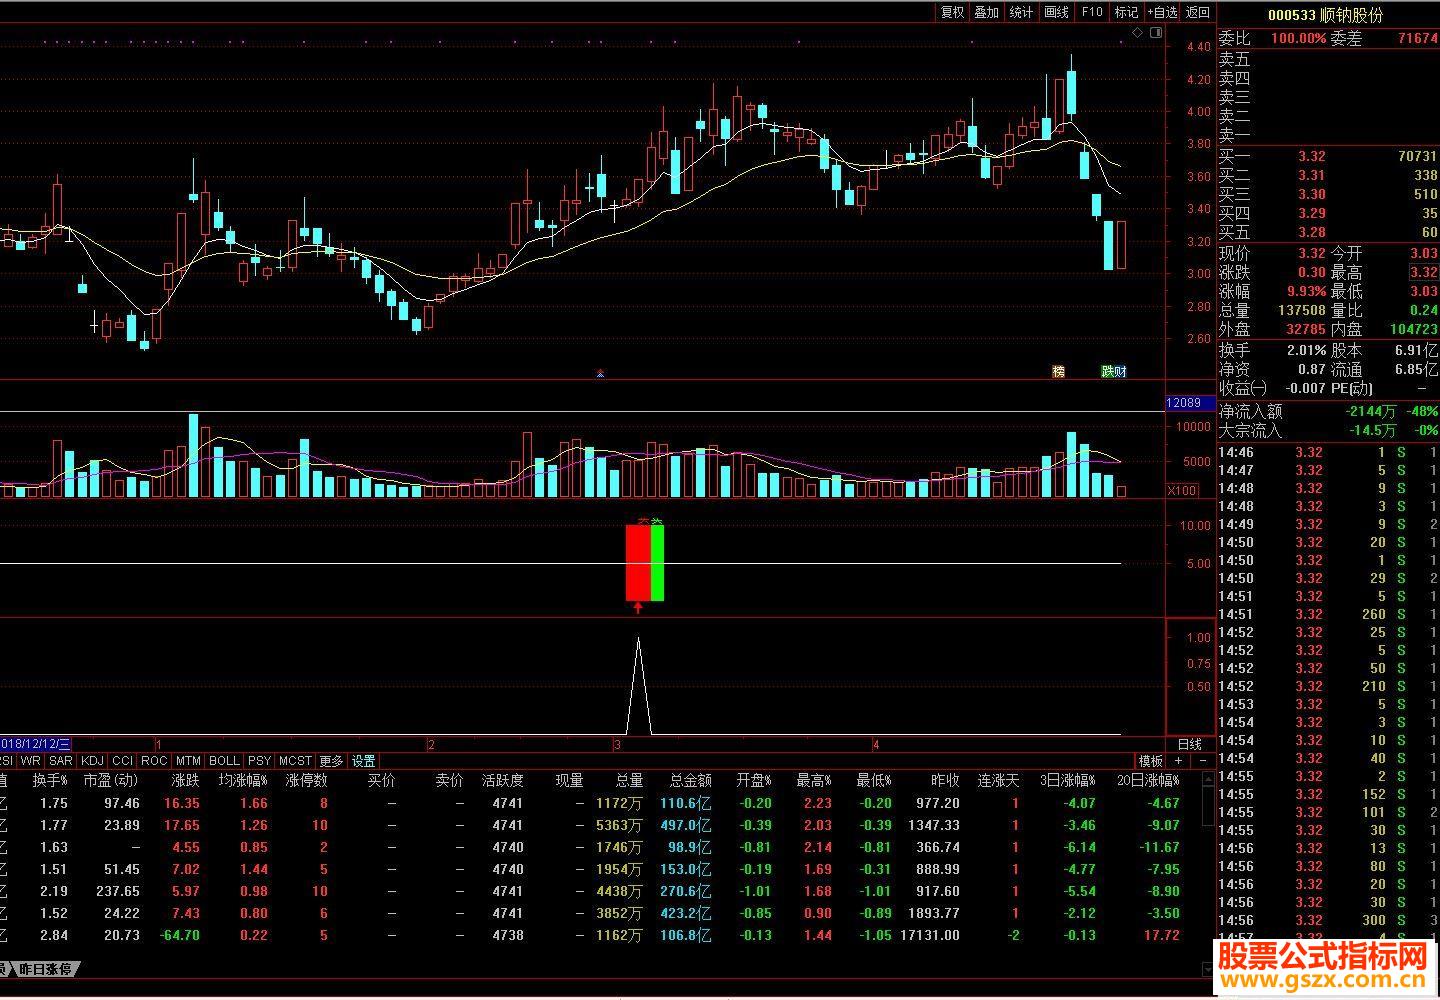1440x1000 pixels.
Task: Click the diamond icon above the chart
Action: coord(1137,33)
